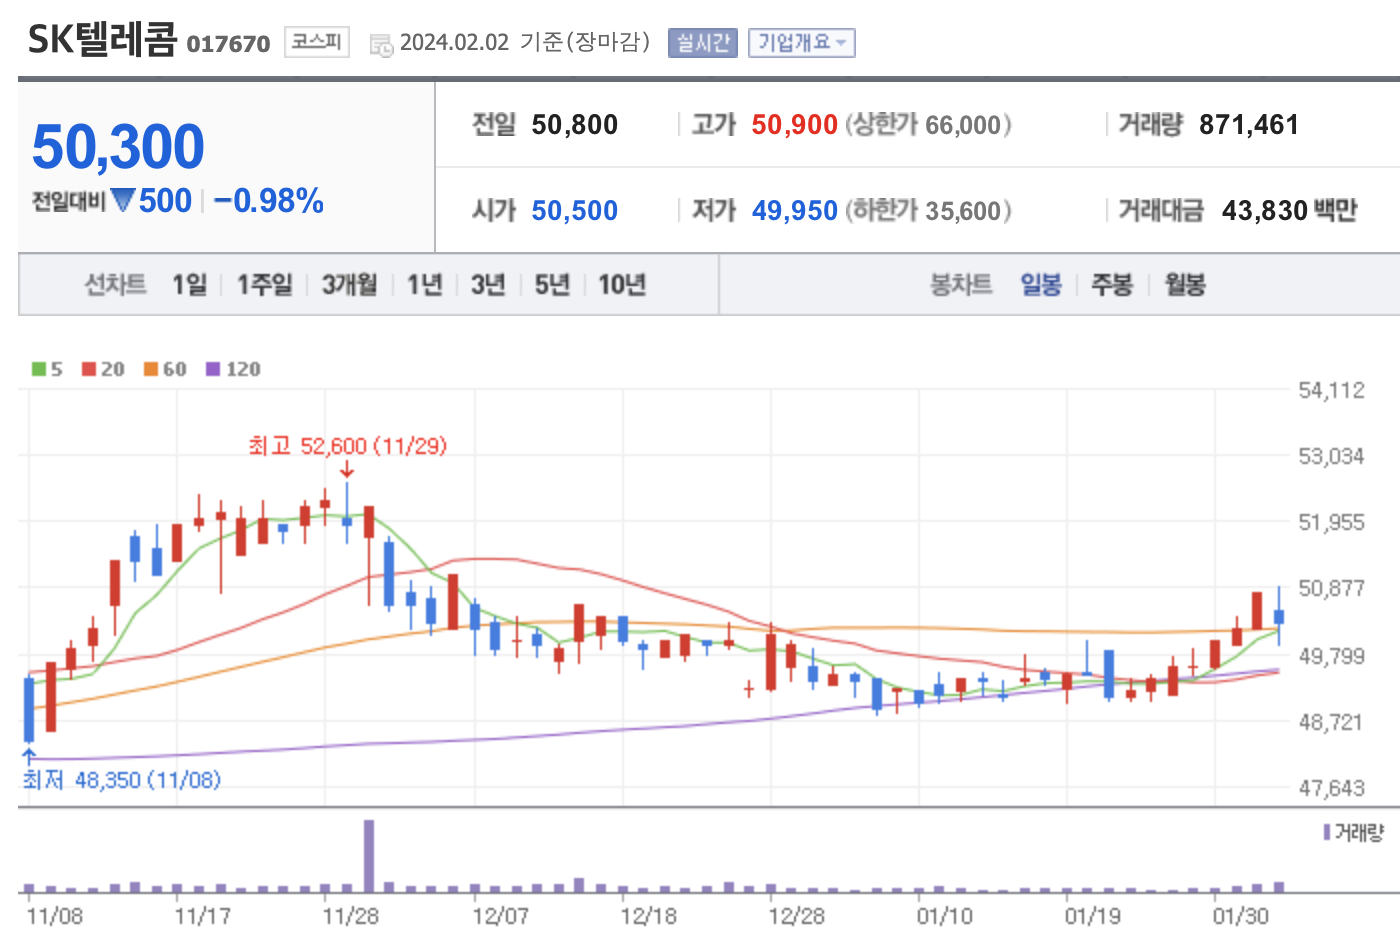Image resolution: width=1400 pixels, height=942 pixels.
Task: Click the 50,877 price axis label
Action: click(x=1331, y=588)
